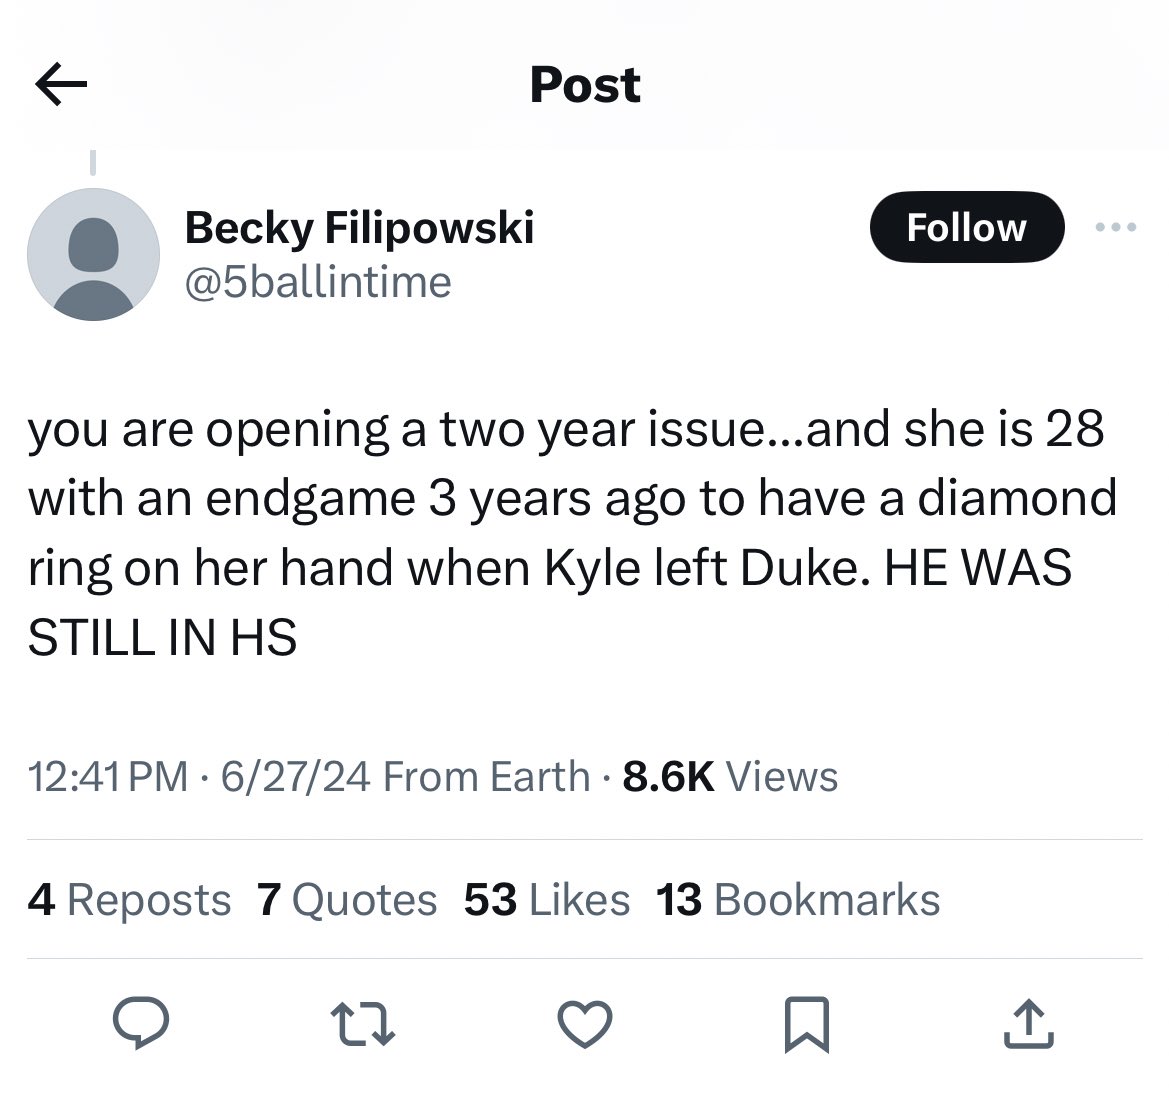The width and height of the screenshot is (1169, 1101).
Task: Tap the 8.6K Views count
Action: (x=730, y=777)
